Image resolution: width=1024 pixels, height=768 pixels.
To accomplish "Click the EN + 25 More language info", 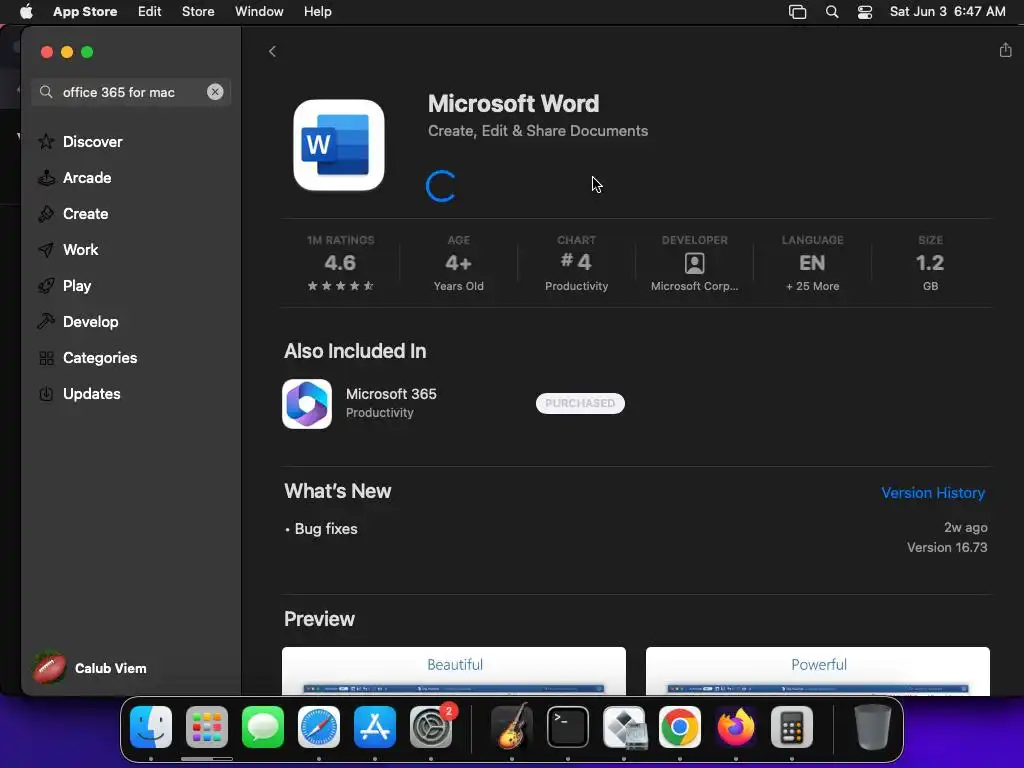I will (x=812, y=263).
